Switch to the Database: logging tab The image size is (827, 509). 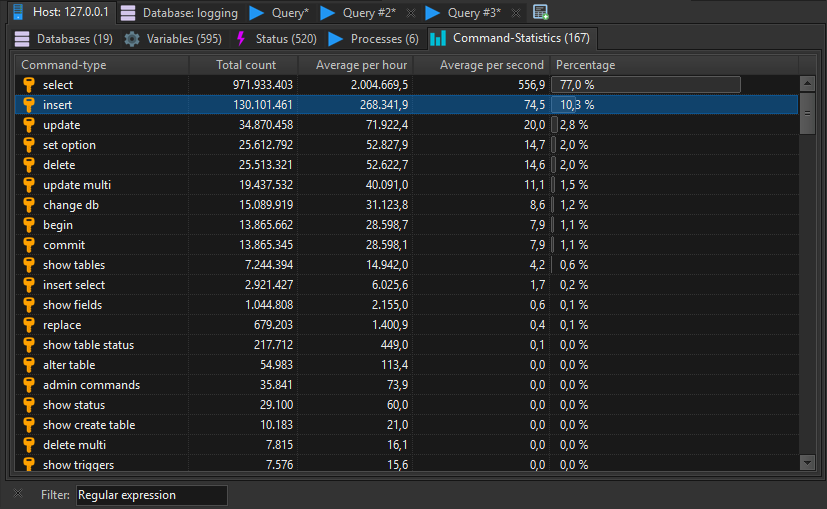(179, 13)
